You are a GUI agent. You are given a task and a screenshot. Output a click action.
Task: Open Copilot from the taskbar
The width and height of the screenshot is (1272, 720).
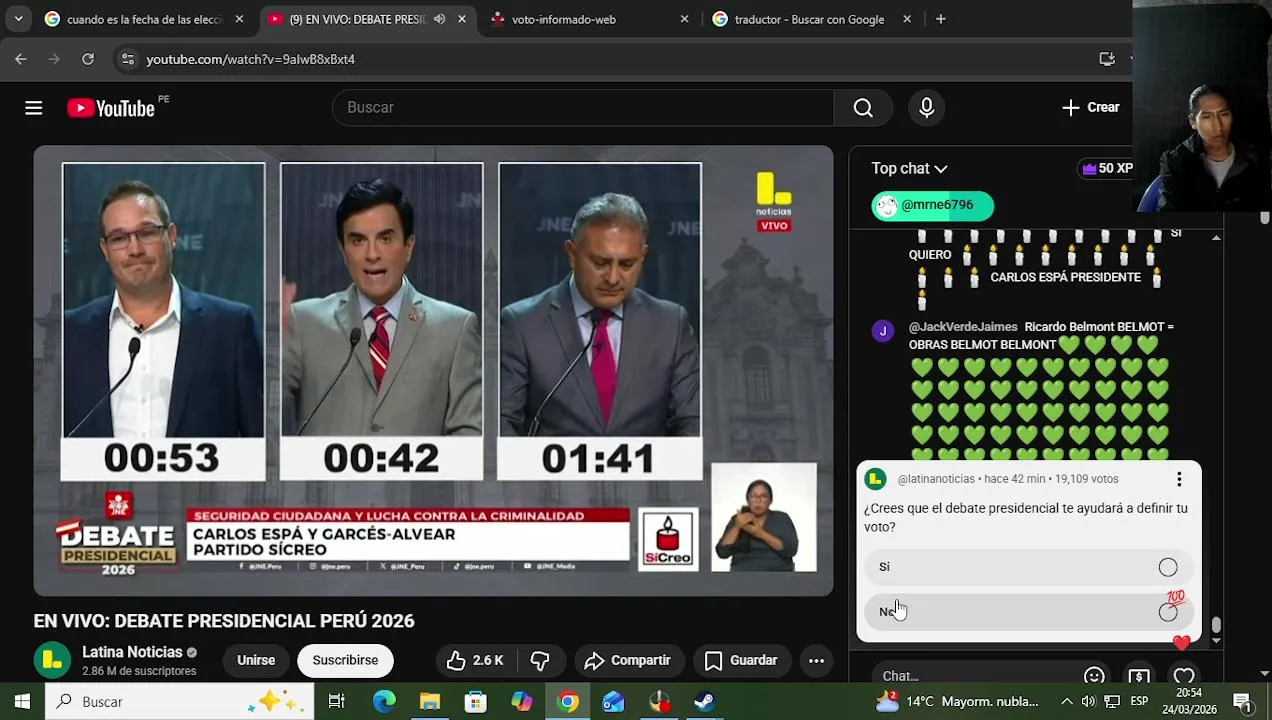[522, 702]
